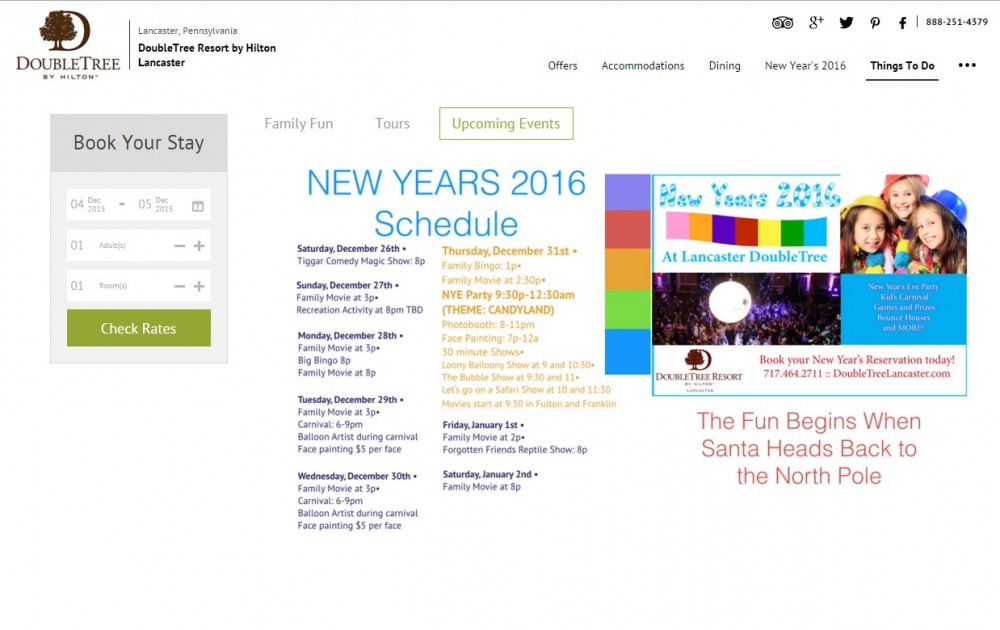
Task: Select the Things To Do menu item
Action: tap(902, 66)
